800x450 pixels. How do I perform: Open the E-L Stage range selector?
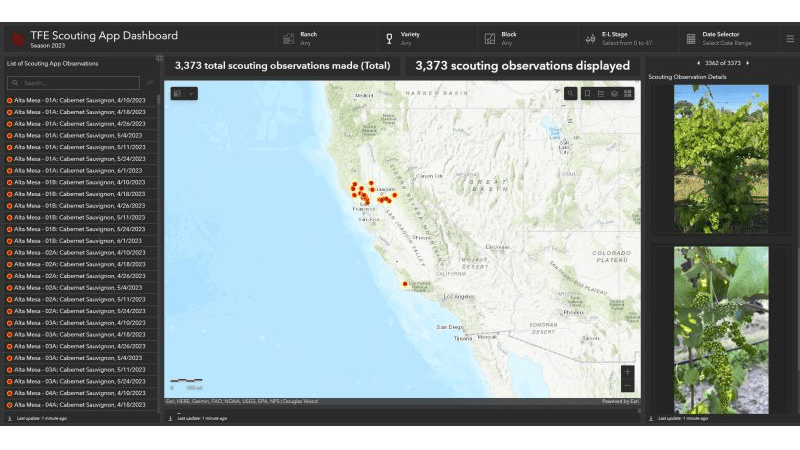click(x=630, y=38)
